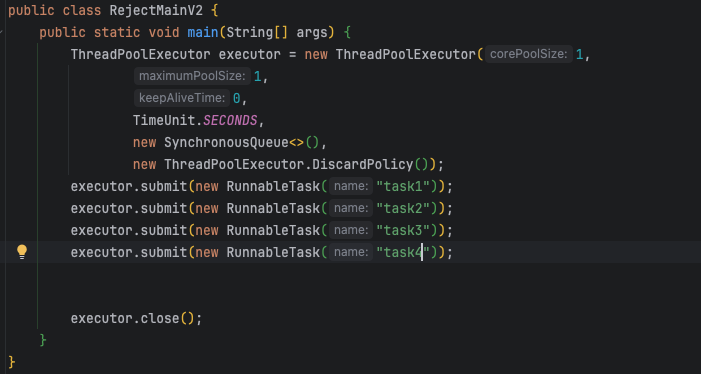
Task: Click the closing brace of the main method
Action: pos(43,340)
